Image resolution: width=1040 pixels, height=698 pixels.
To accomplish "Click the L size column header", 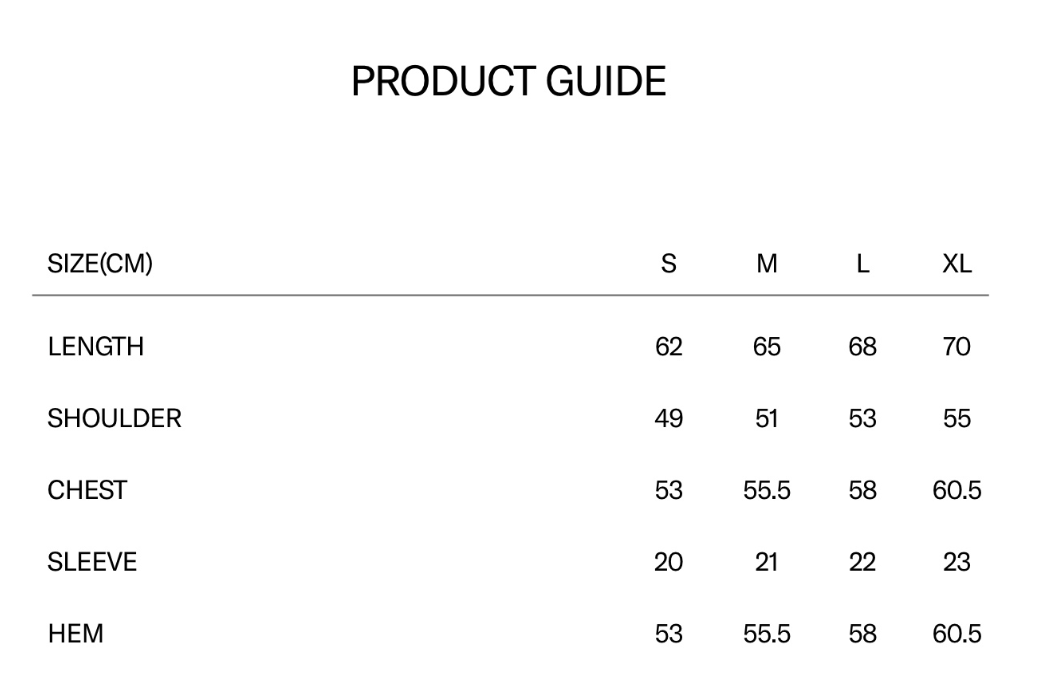I will 862,263.
